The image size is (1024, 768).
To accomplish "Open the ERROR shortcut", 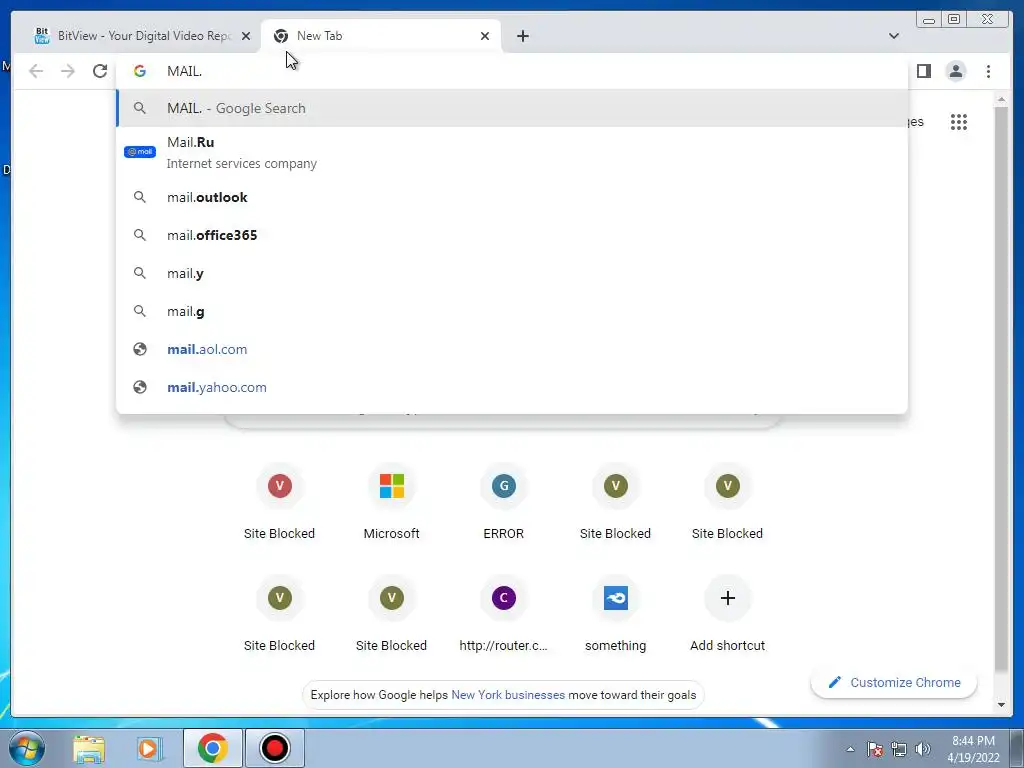I will tap(504, 502).
